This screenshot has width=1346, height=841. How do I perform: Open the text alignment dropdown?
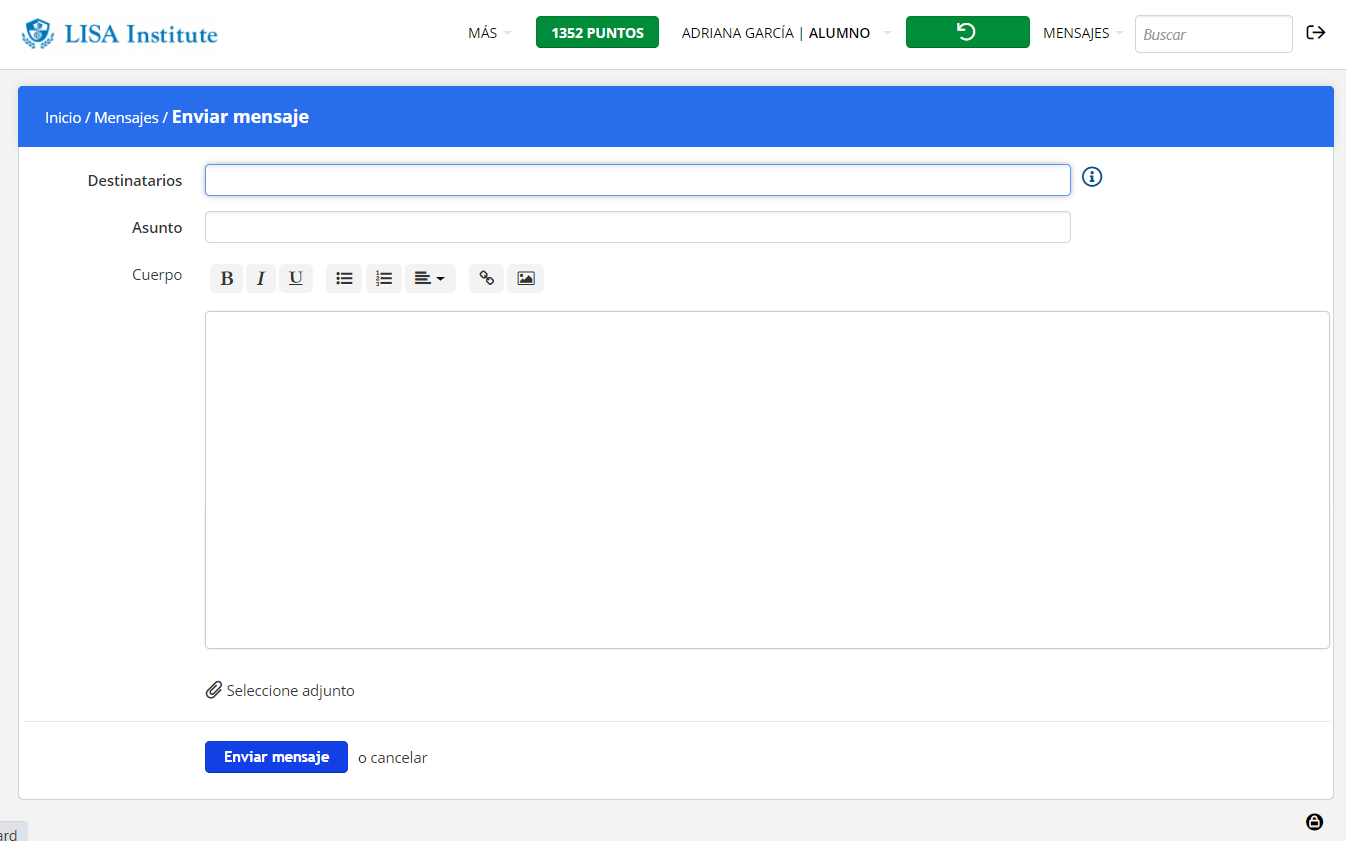click(x=430, y=278)
